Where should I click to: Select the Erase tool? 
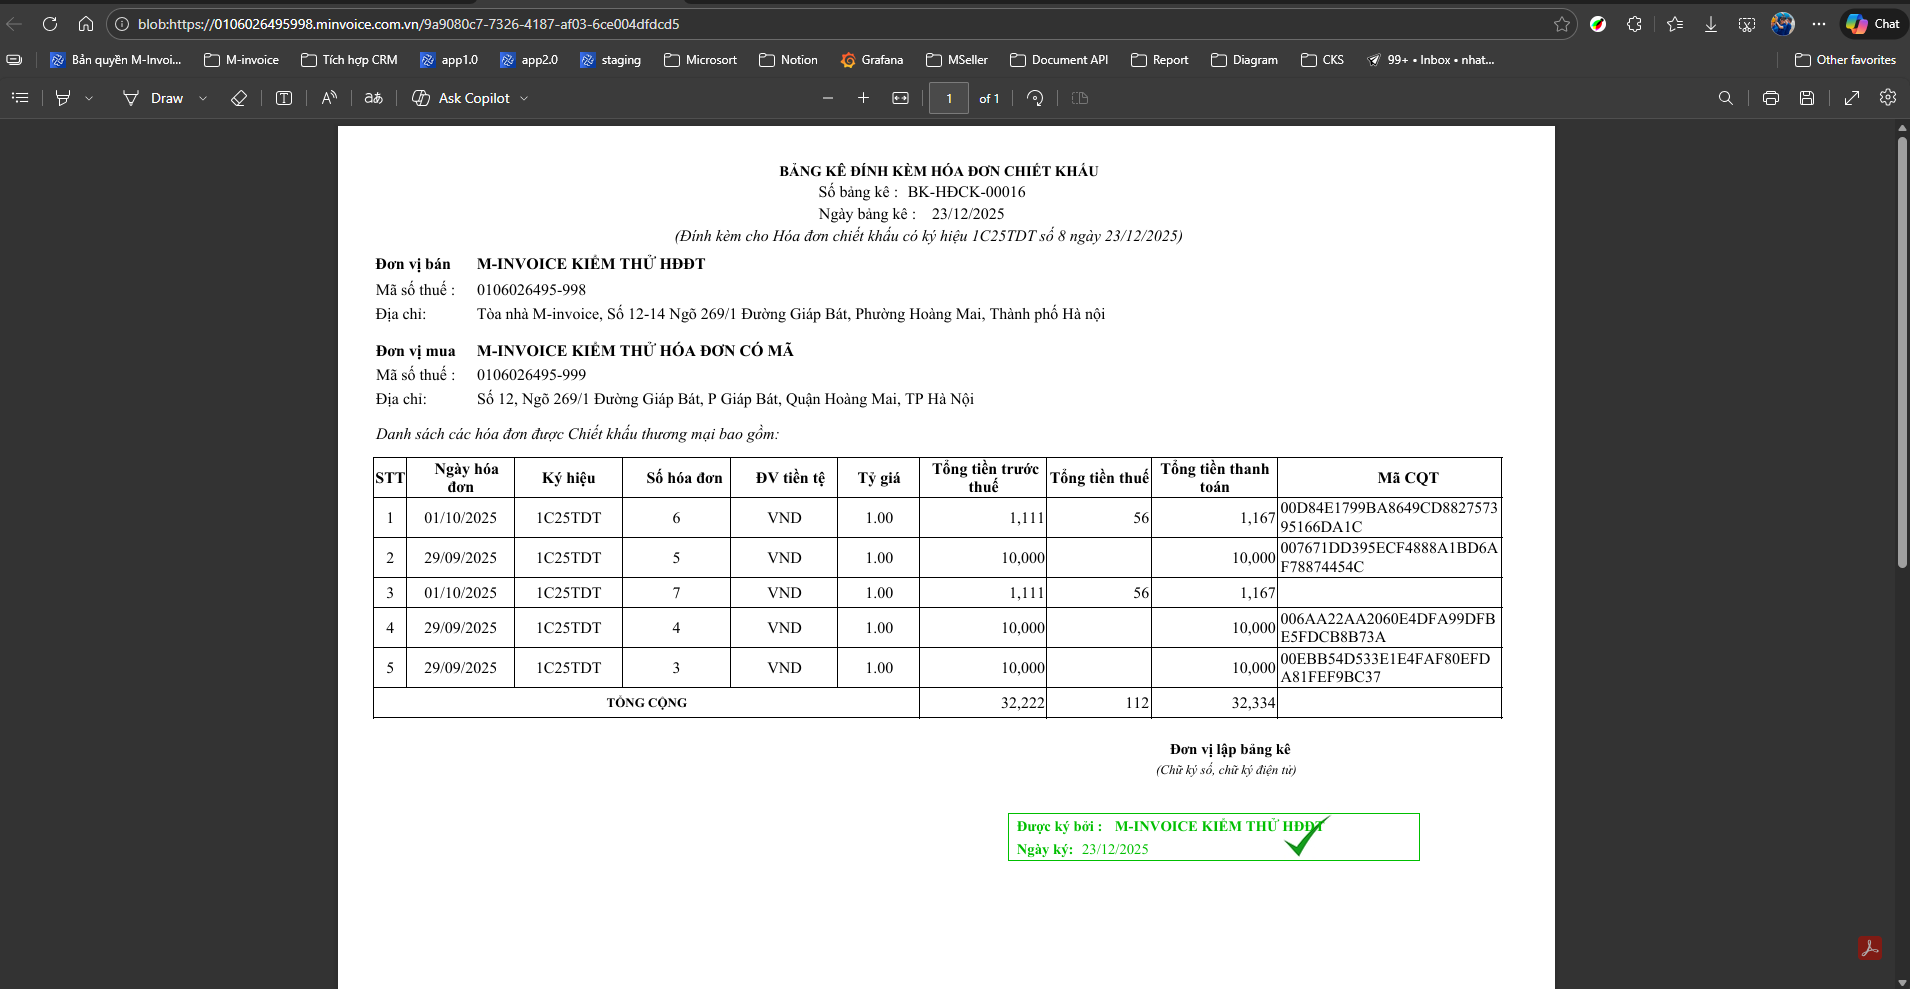238,98
